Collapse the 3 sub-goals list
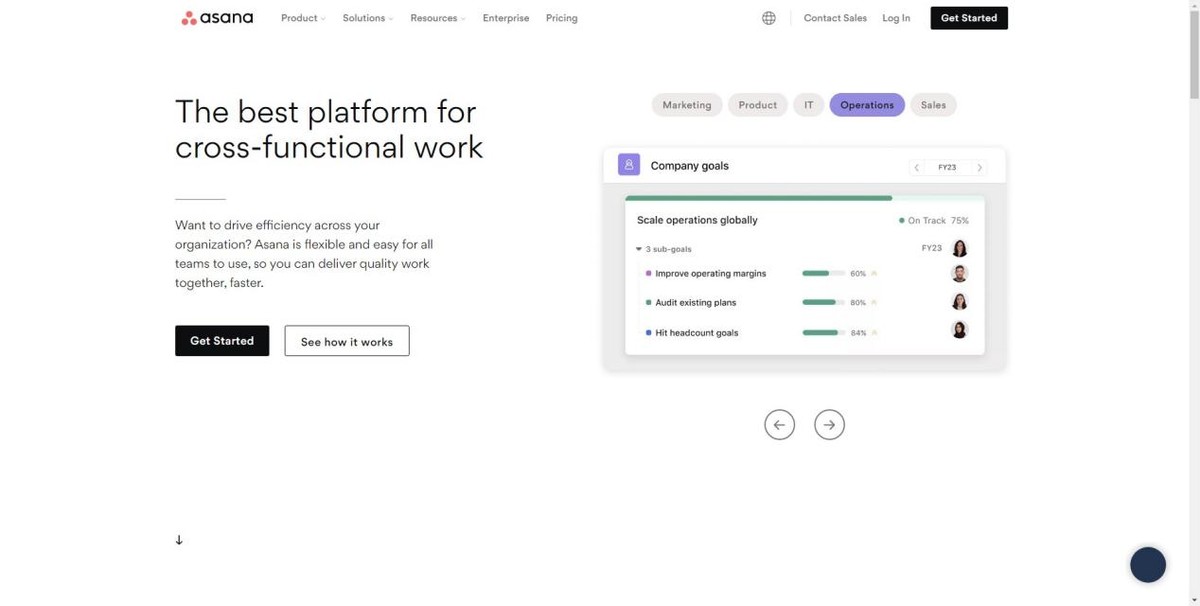Viewport: 1200px width, 606px height. 639,249
